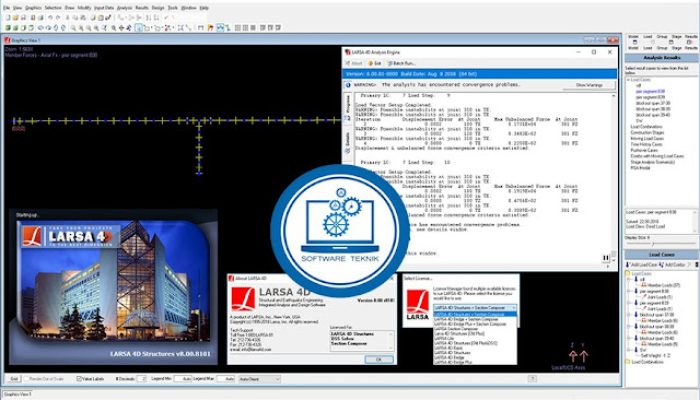Click Batch Run in the Analysis Engine toolbar
Viewport: 700px width, 400px height.
pyautogui.click(x=400, y=63)
